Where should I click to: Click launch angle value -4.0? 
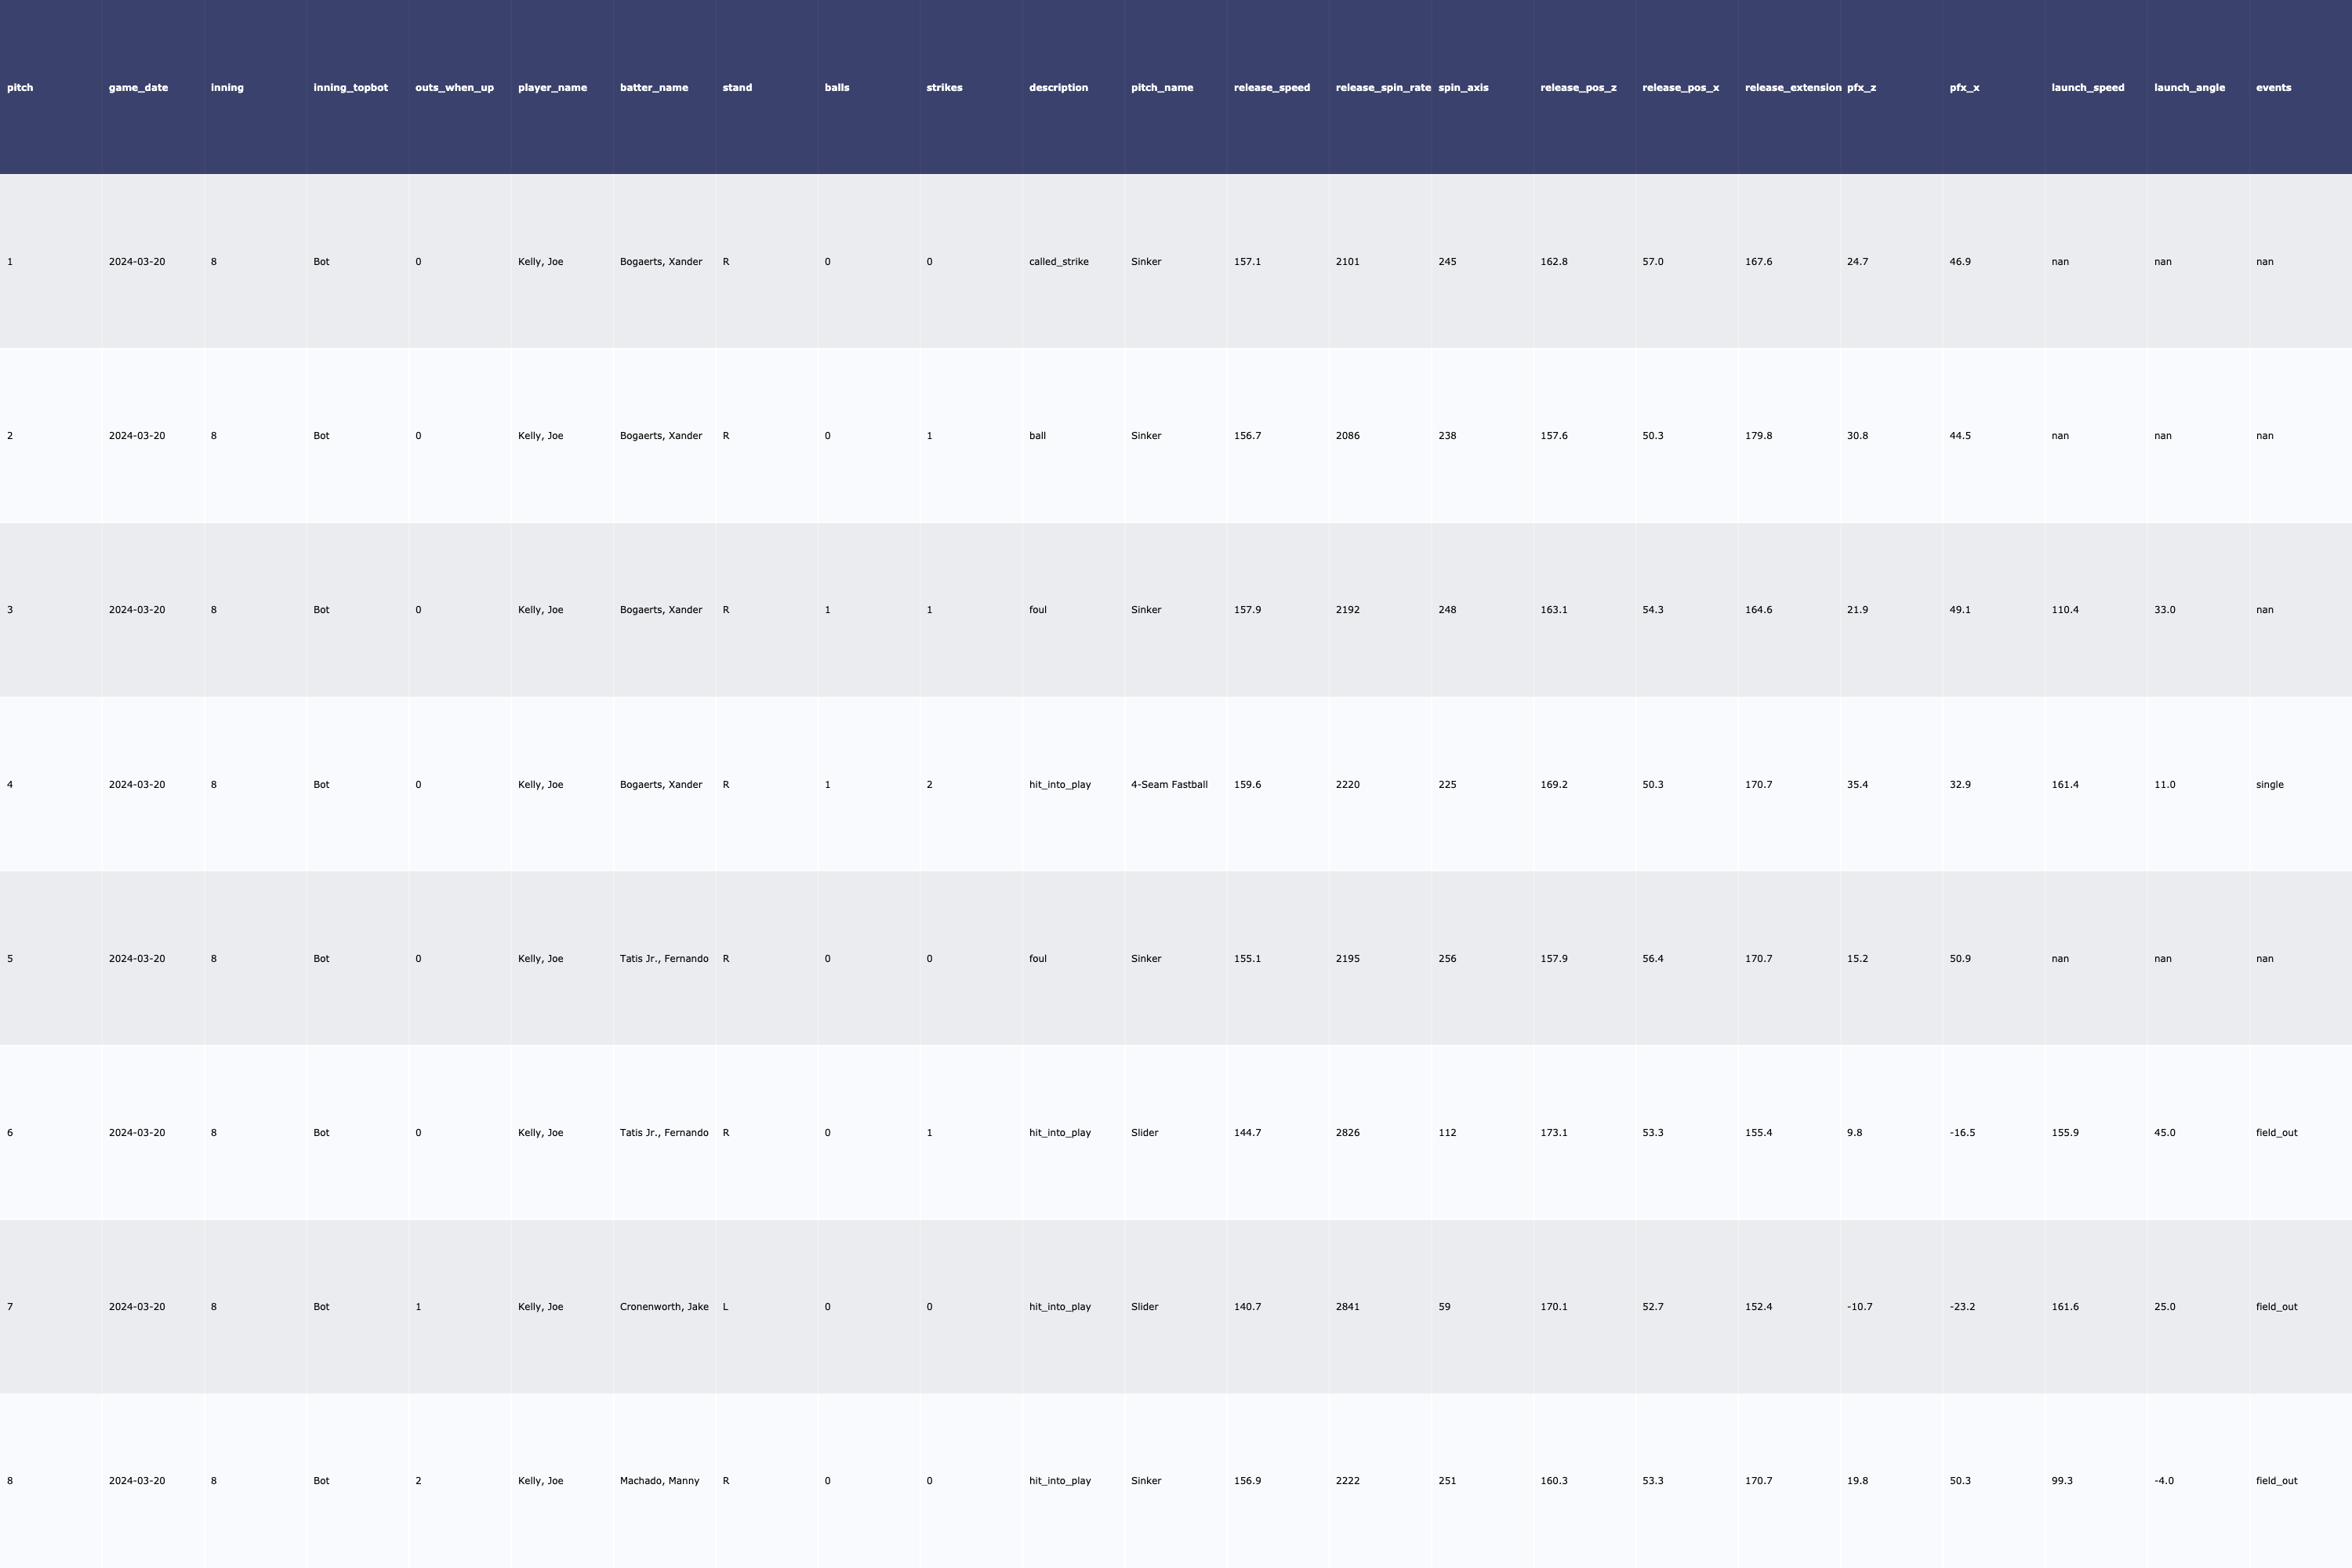(2164, 1481)
